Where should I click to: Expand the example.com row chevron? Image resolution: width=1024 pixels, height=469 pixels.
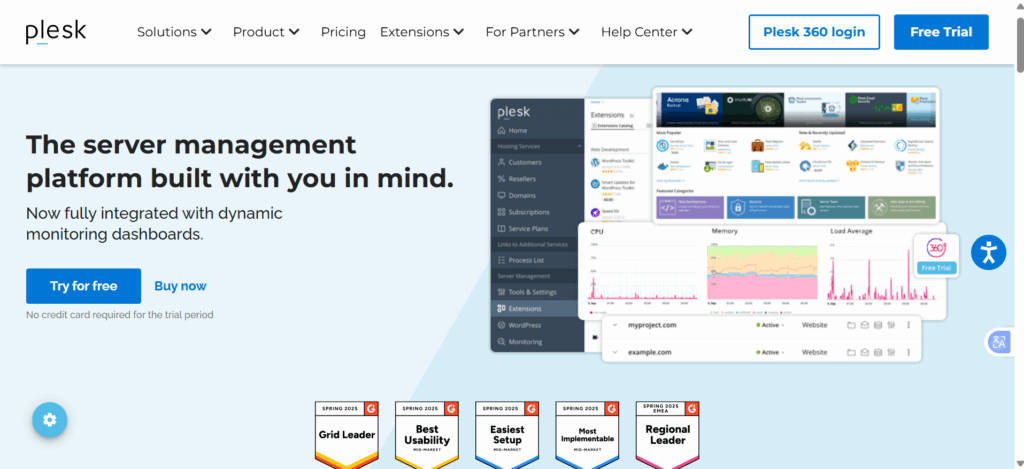615,352
